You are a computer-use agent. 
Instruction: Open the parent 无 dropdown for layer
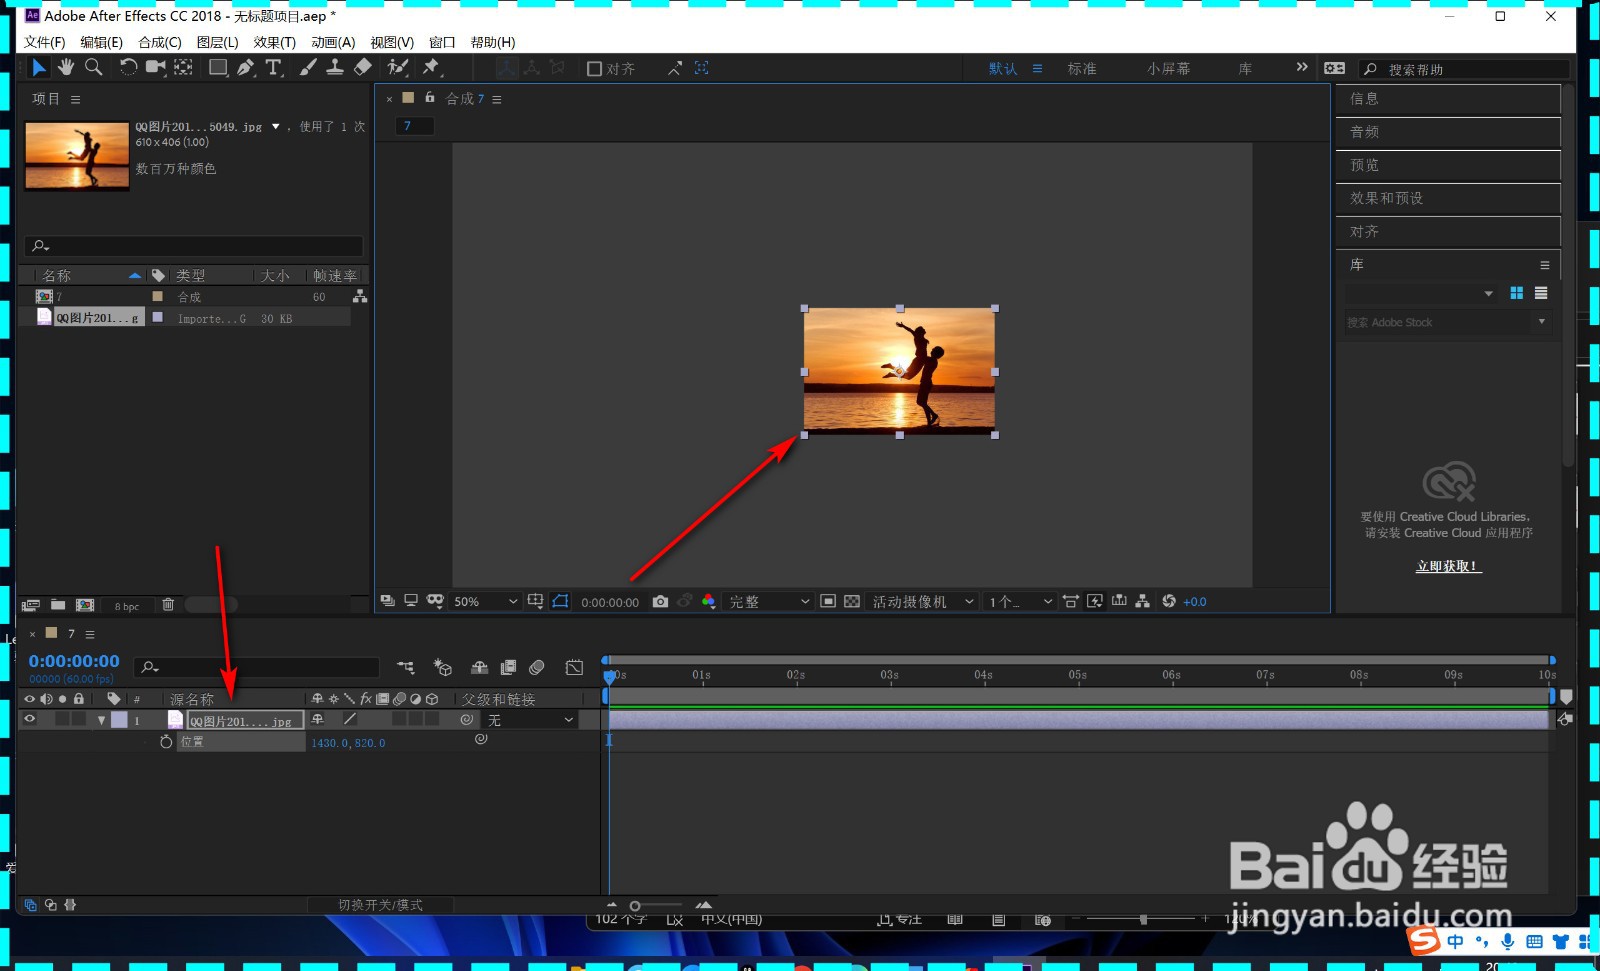click(x=530, y=720)
